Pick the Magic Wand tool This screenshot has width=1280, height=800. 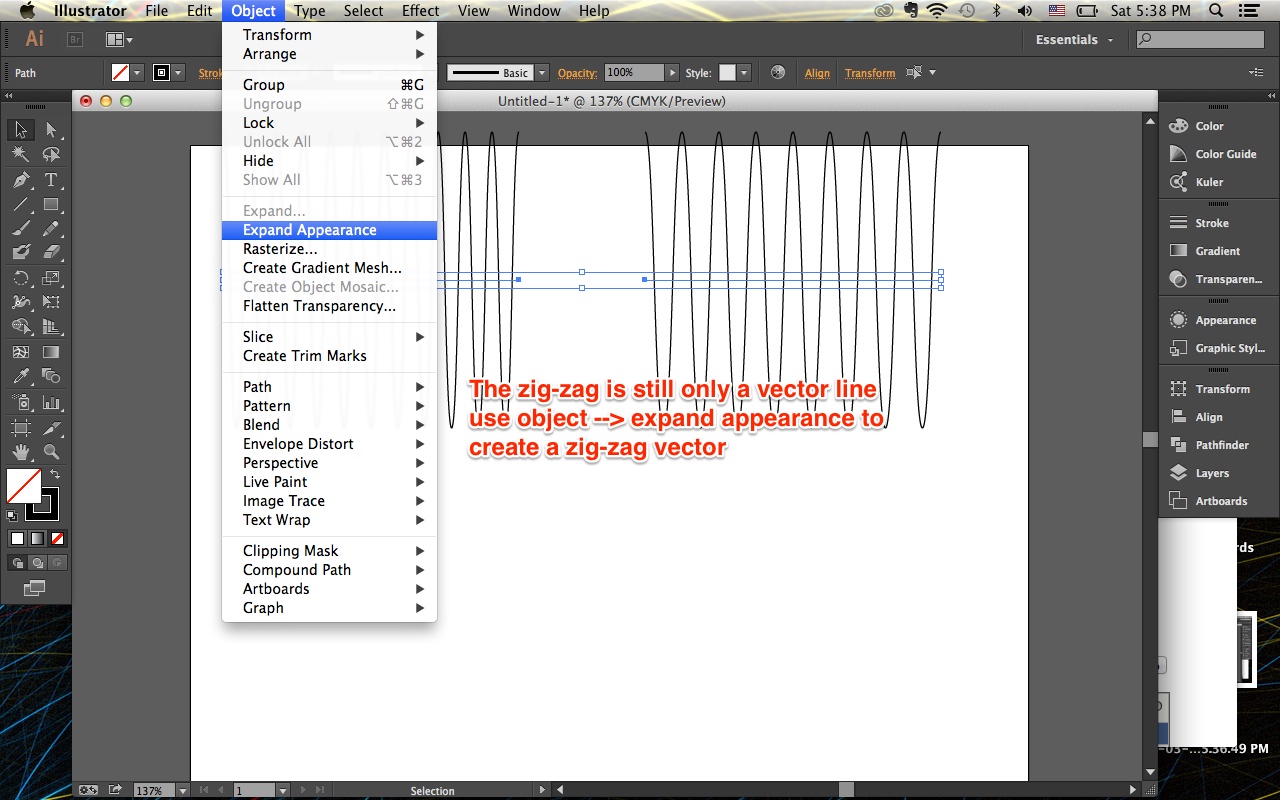coord(20,155)
